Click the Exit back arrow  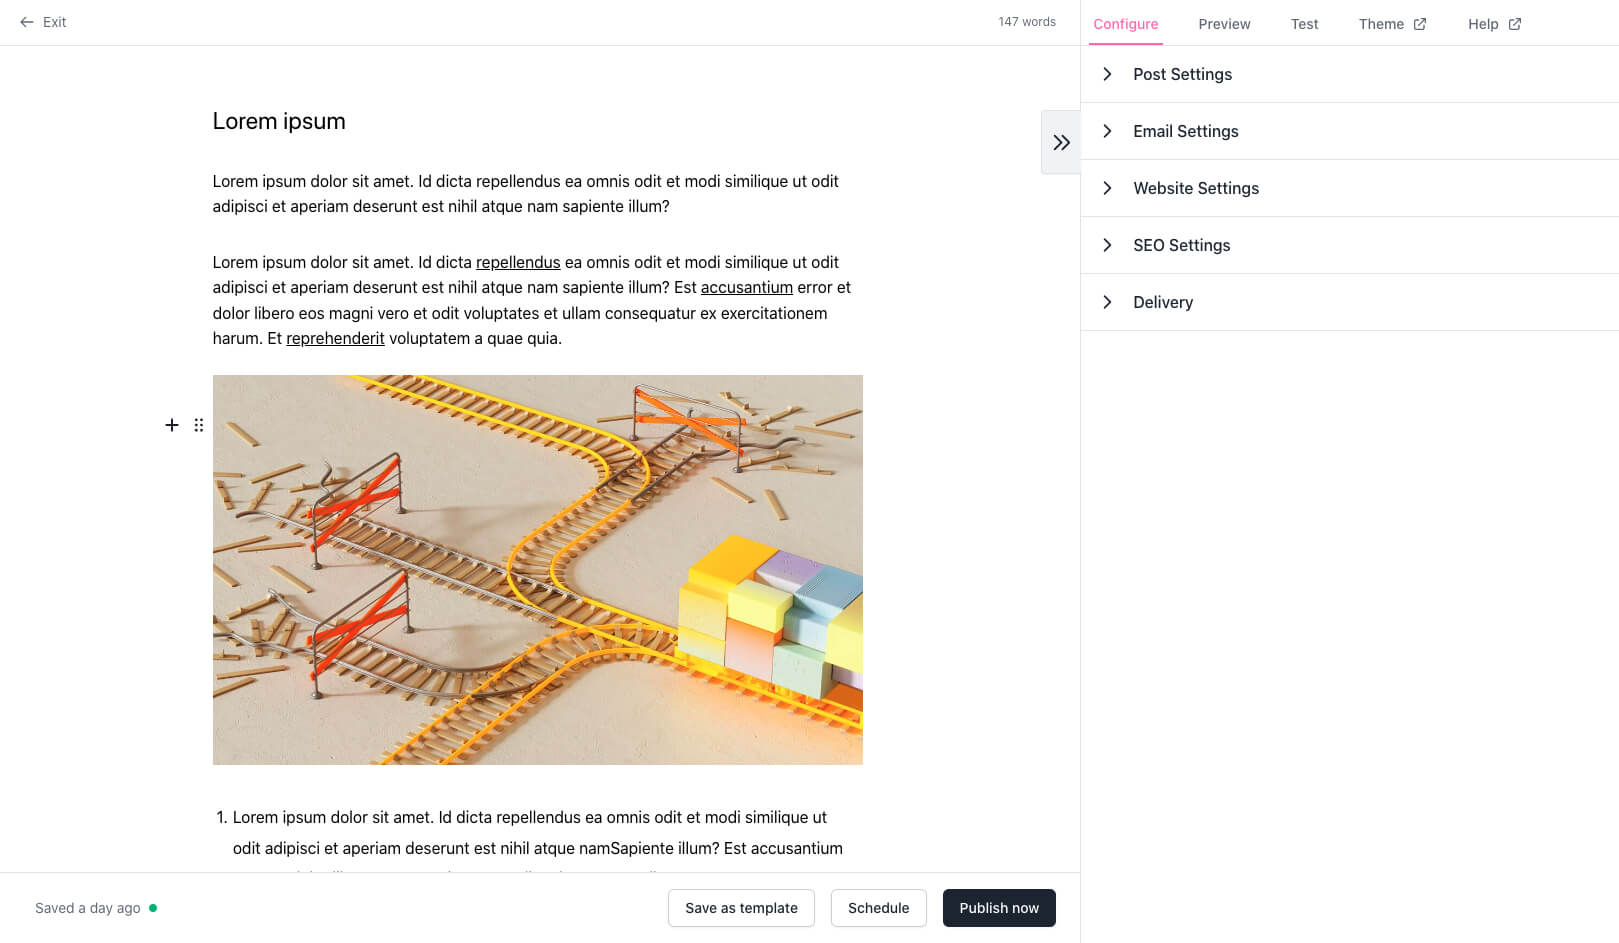26,22
